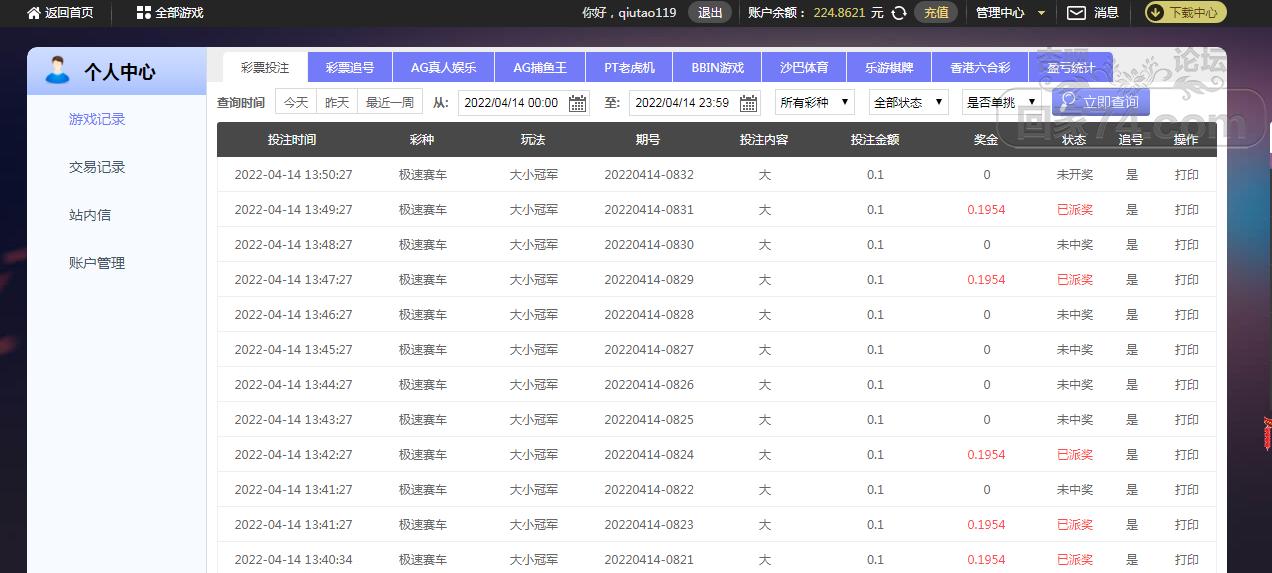
Task: Open the AG真人娱乐 tab
Action: (443, 67)
